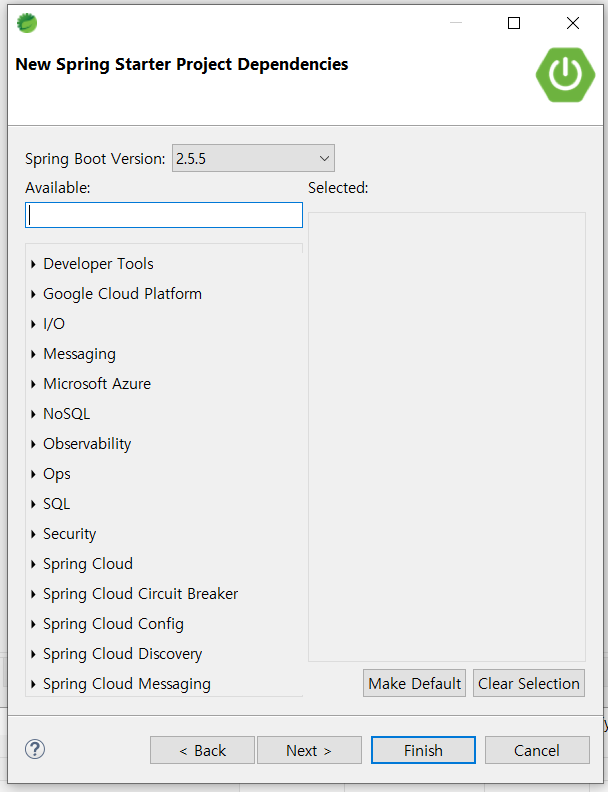Expand the Spring Cloud category arrow

click(33, 564)
